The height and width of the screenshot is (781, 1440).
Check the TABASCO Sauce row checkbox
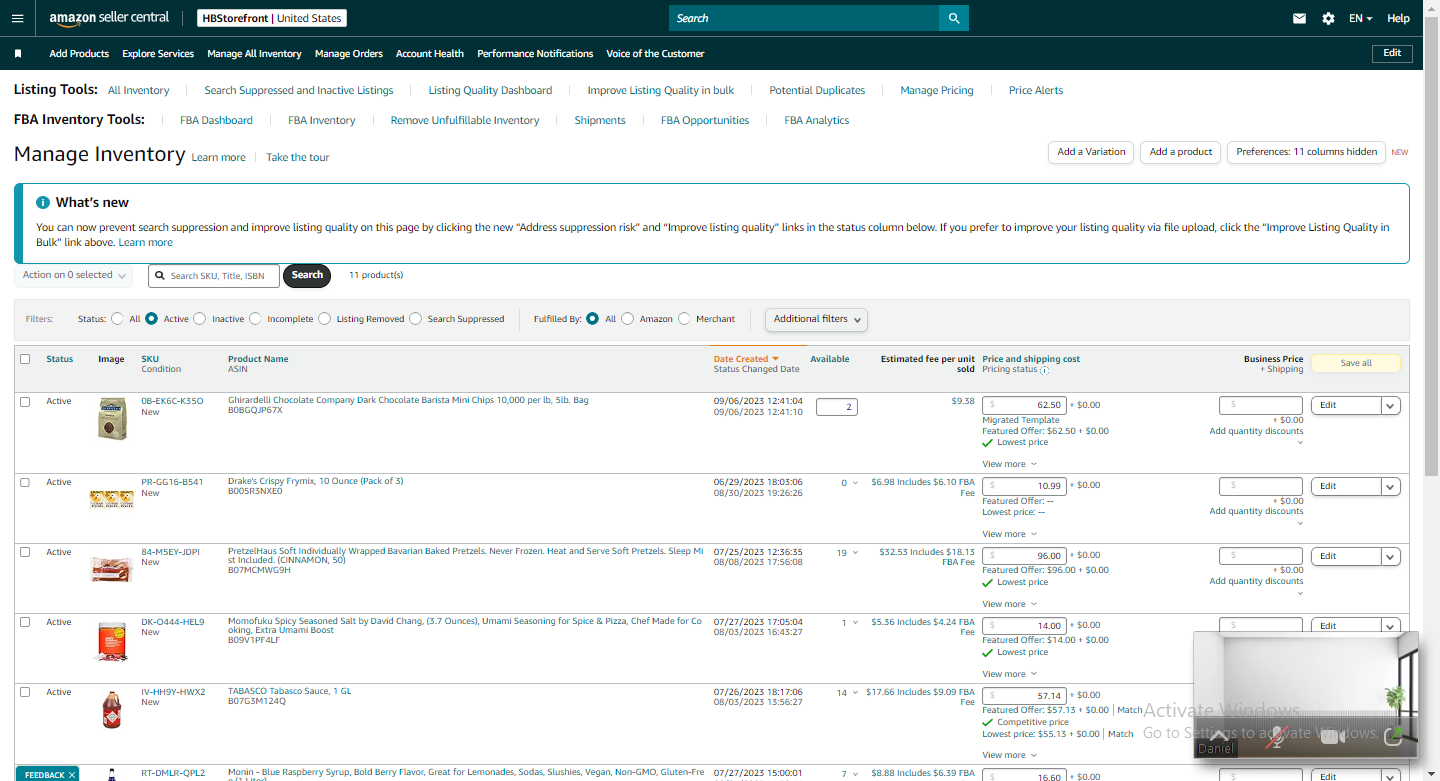pos(25,692)
